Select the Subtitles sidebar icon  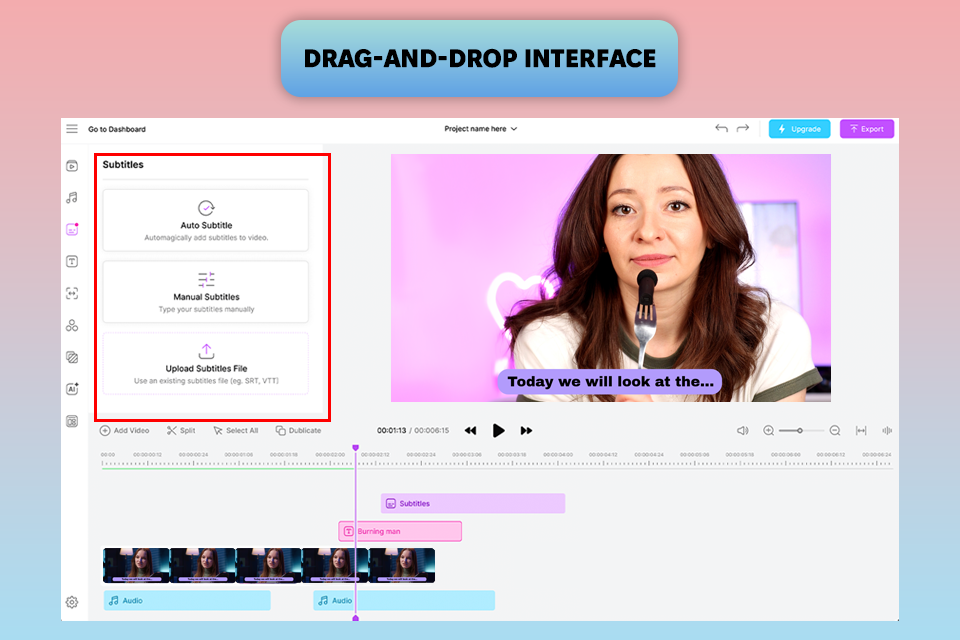(72, 229)
